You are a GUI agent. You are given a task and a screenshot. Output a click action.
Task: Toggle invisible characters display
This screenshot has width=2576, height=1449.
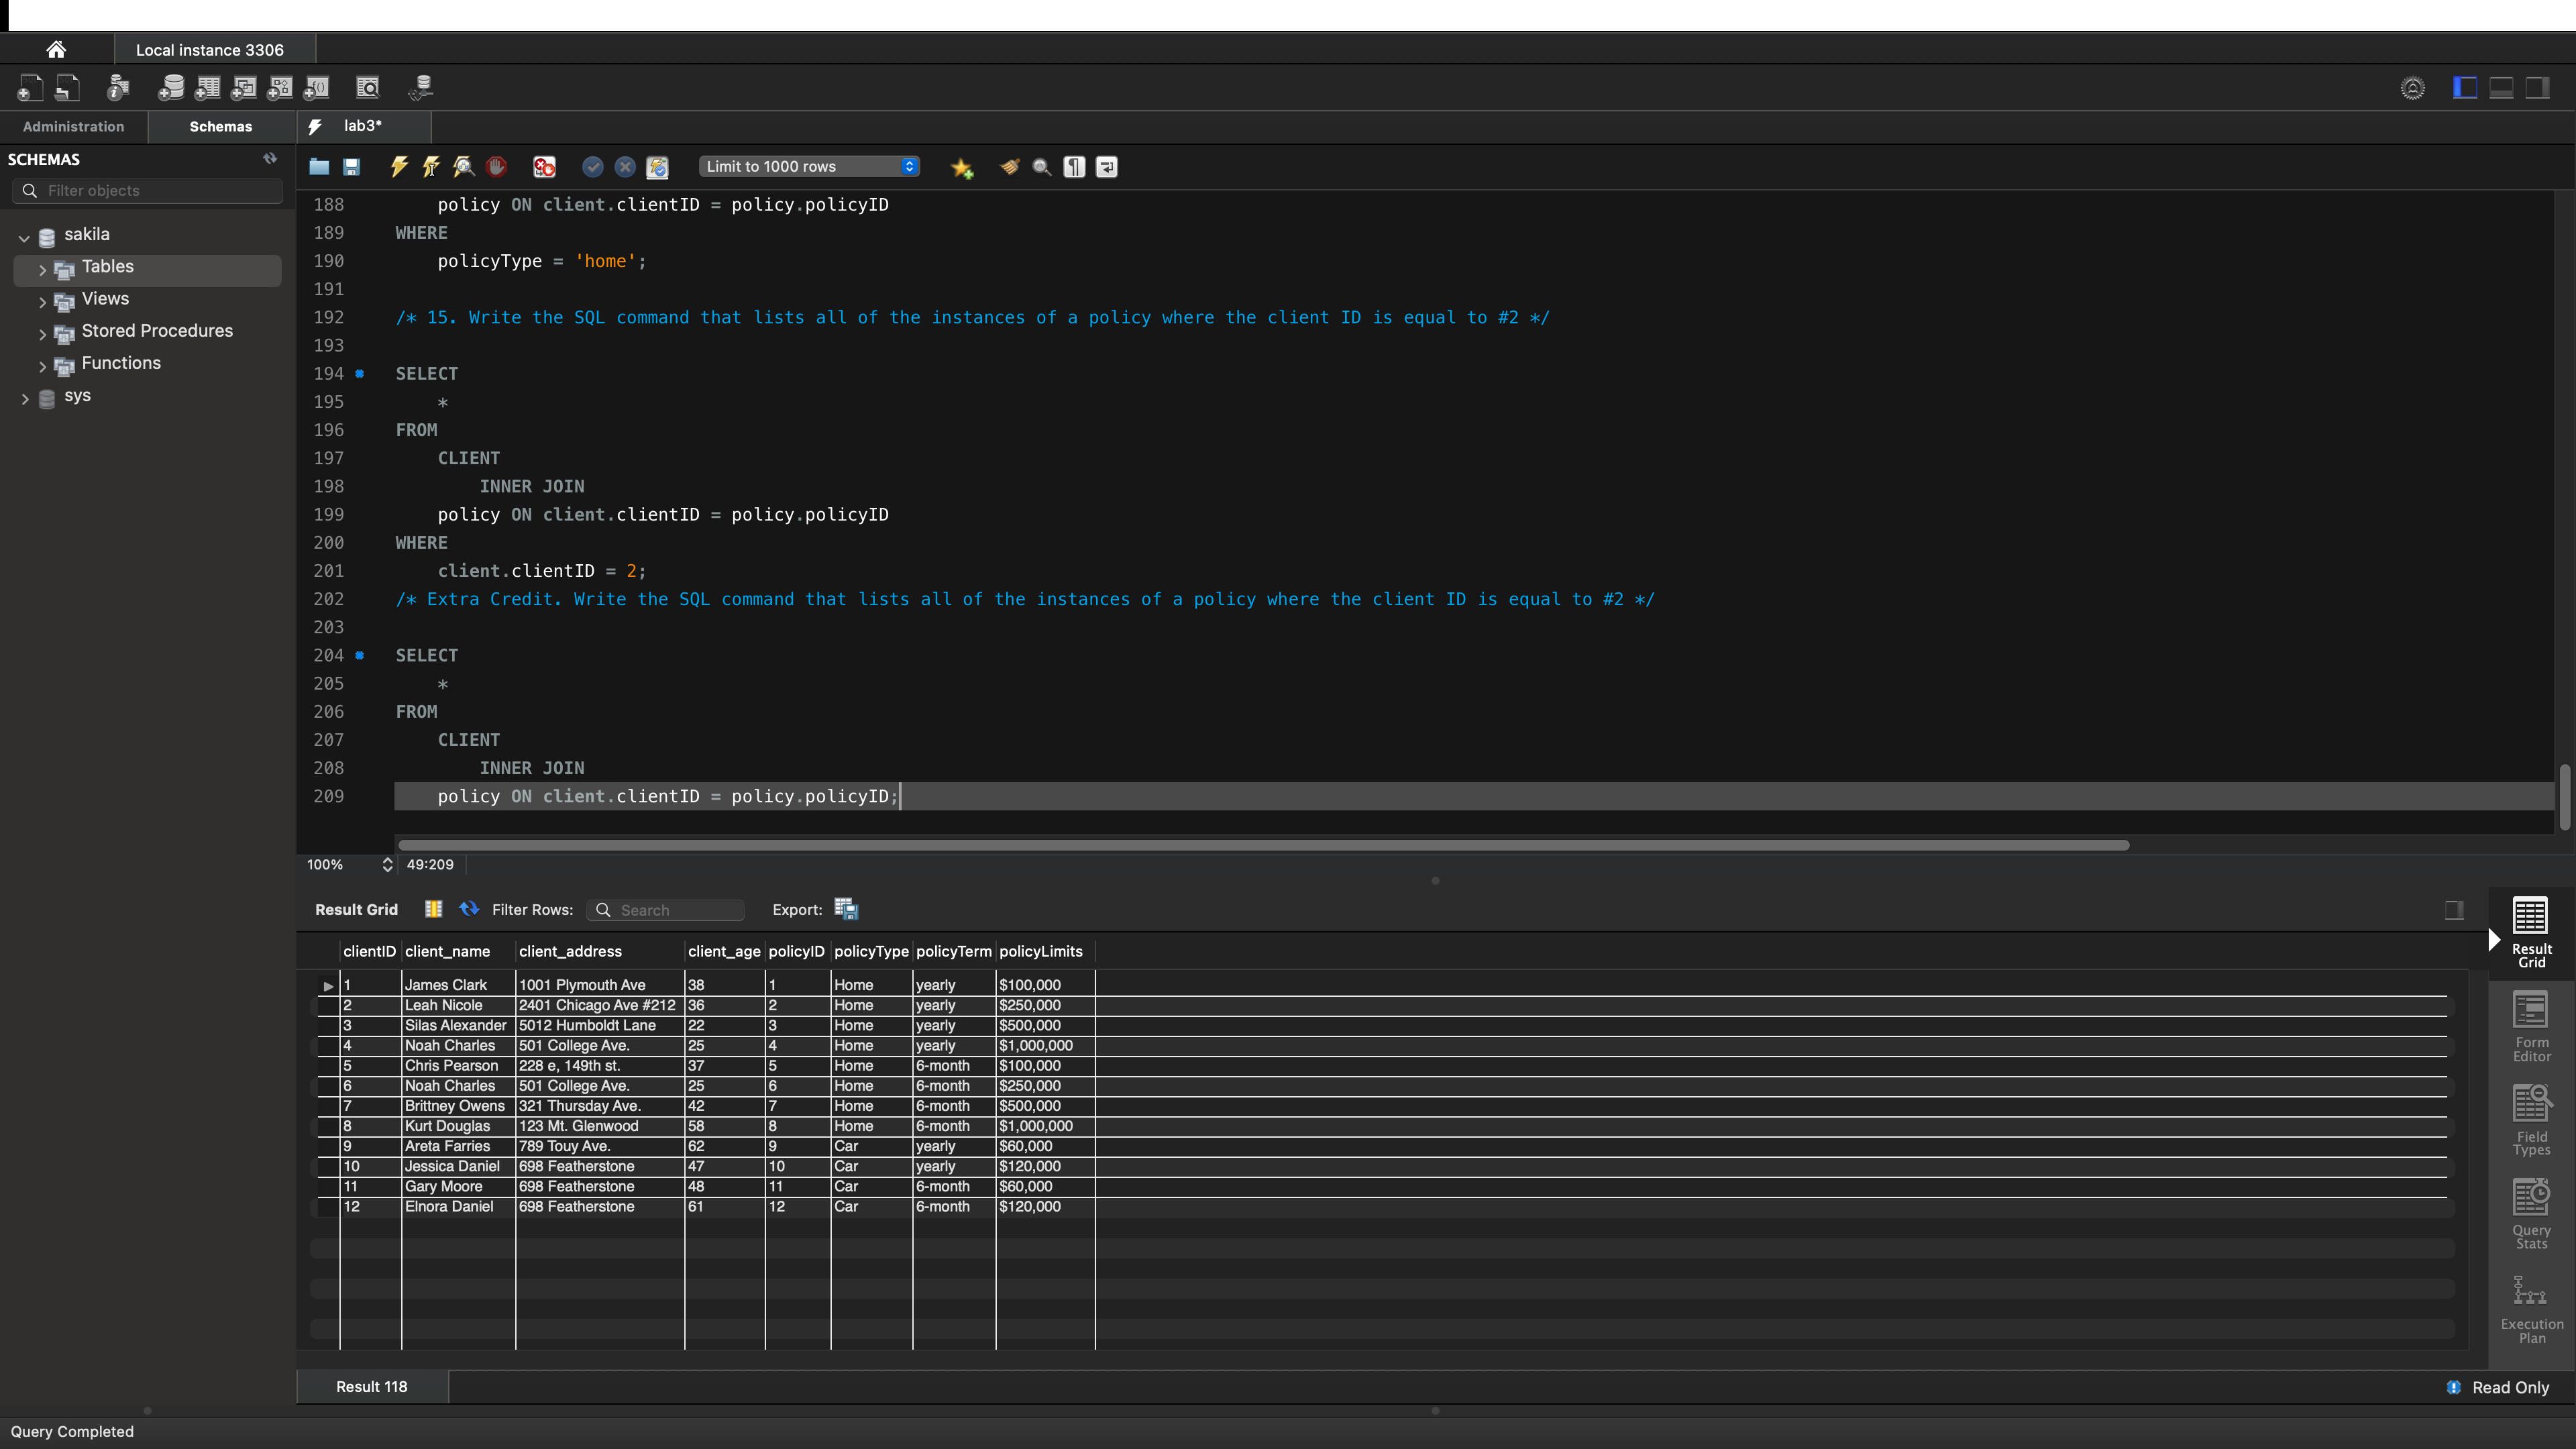tap(1073, 167)
